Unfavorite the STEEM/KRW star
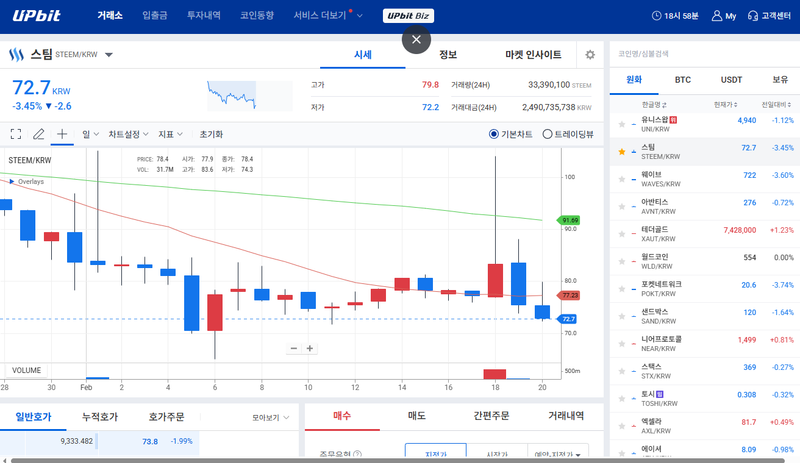 [621, 152]
